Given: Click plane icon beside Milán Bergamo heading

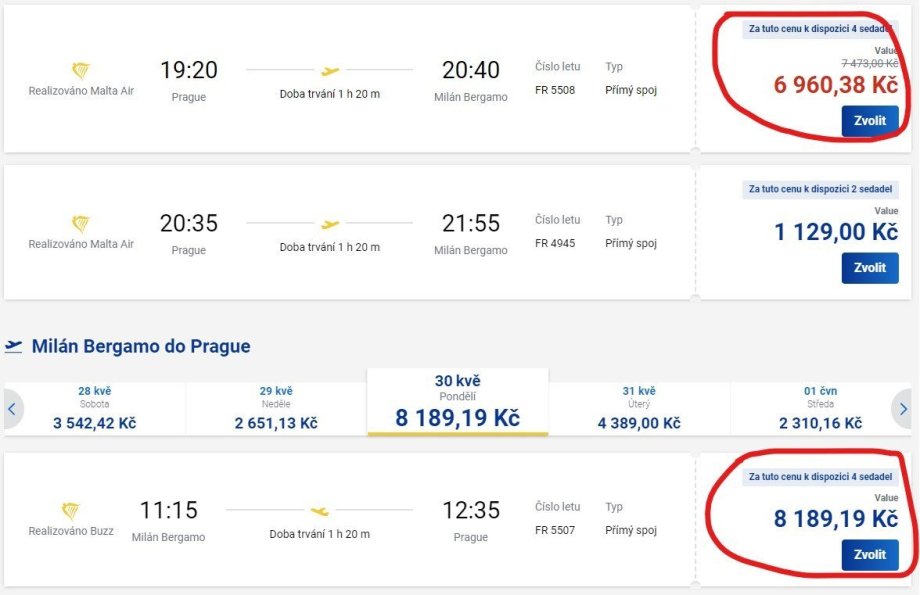Looking at the screenshot, I should click(x=14, y=346).
